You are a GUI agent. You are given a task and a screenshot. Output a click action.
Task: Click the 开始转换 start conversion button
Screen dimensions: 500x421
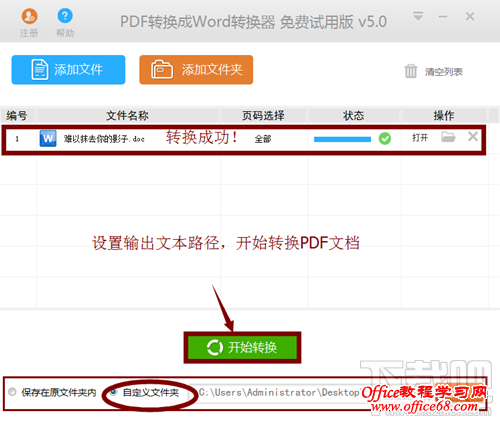coord(242,347)
